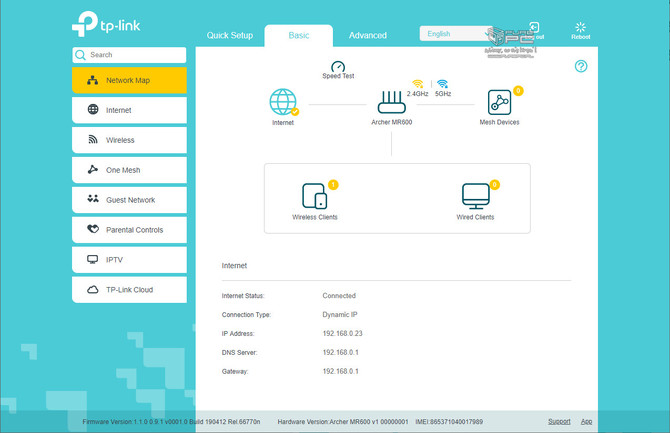The height and width of the screenshot is (433, 670).
Task: Go to Wireless settings in the sidebar
Action: tap(129, 140)
